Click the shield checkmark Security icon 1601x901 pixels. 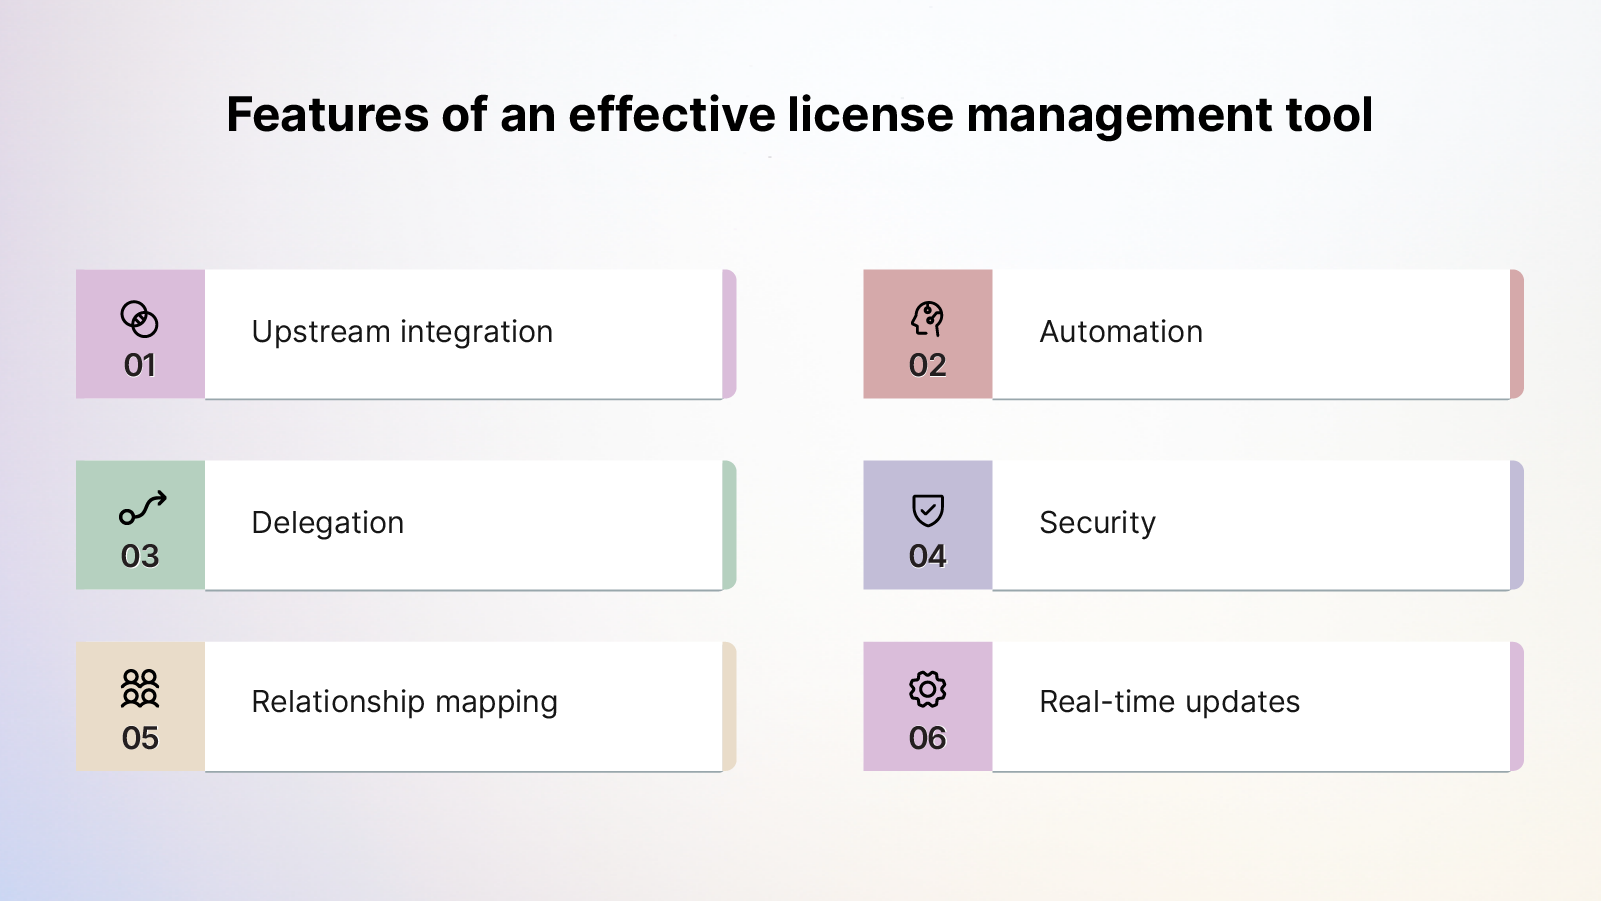click(928, 510)
